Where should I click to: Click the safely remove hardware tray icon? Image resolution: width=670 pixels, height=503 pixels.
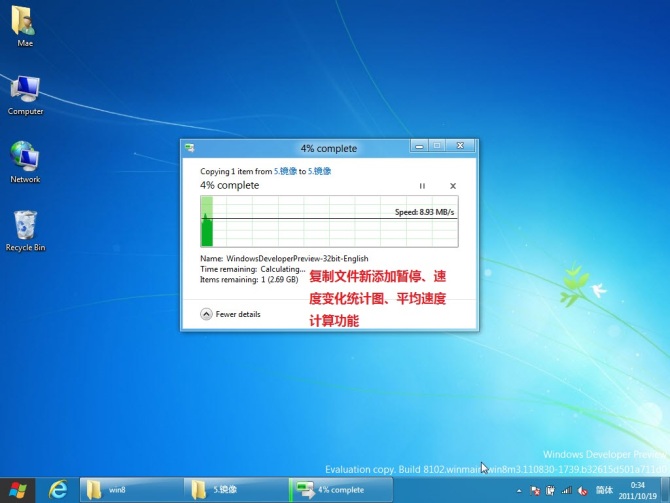[x=550, y=491]
